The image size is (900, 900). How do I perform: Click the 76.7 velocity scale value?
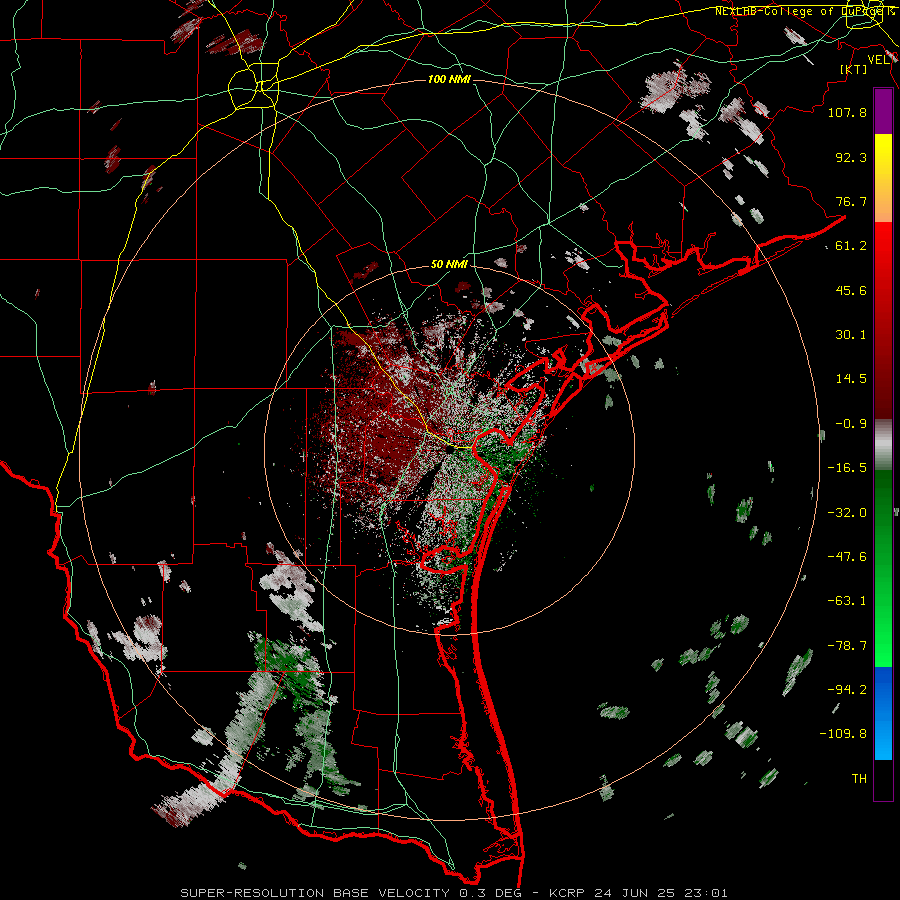[851, 201]
